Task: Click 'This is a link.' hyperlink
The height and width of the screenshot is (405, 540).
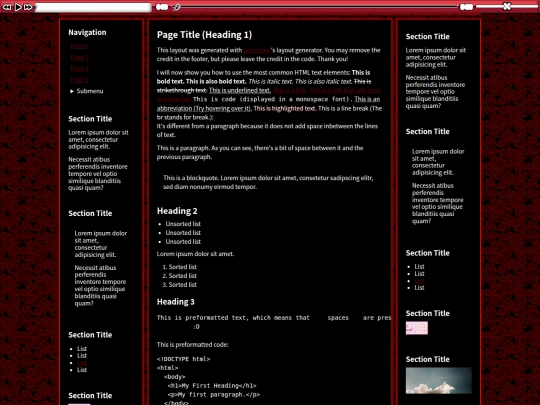Action: 290,90
